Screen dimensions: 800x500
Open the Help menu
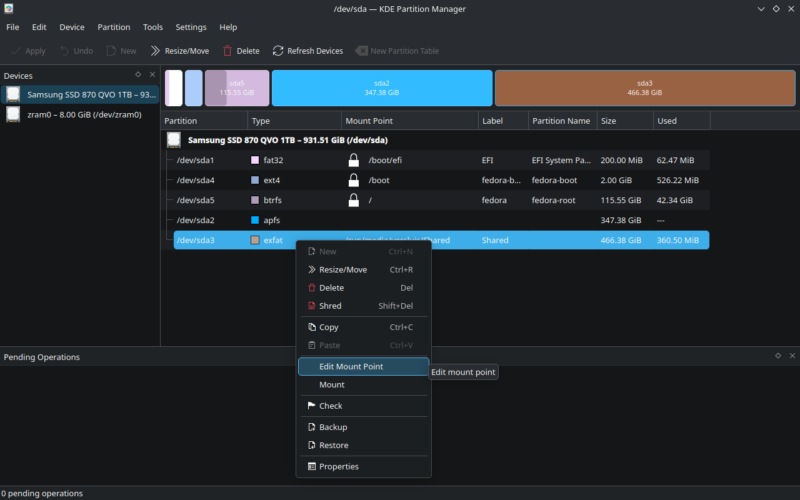pyautogui.click(x=228, y=27)
